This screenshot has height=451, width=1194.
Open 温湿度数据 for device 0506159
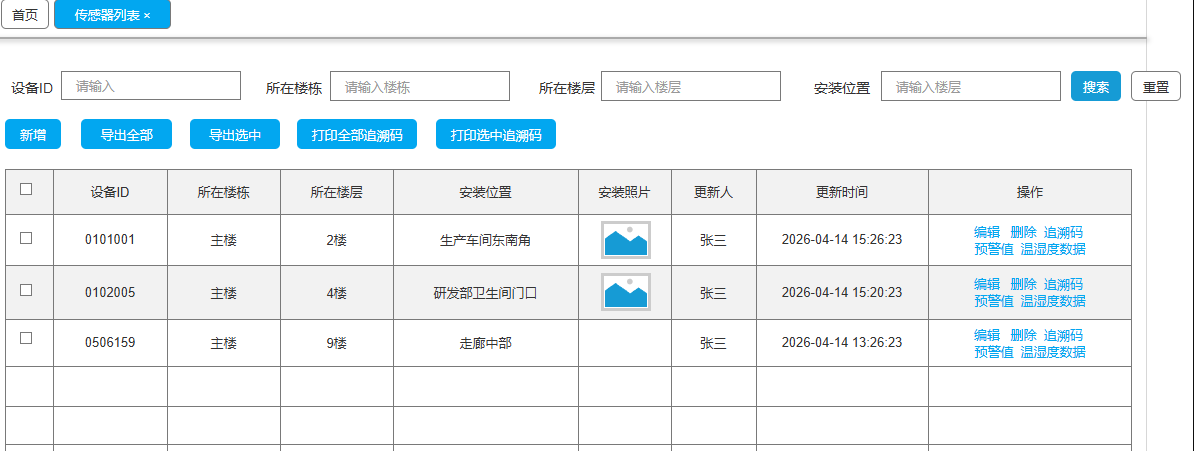[1053, 351]
